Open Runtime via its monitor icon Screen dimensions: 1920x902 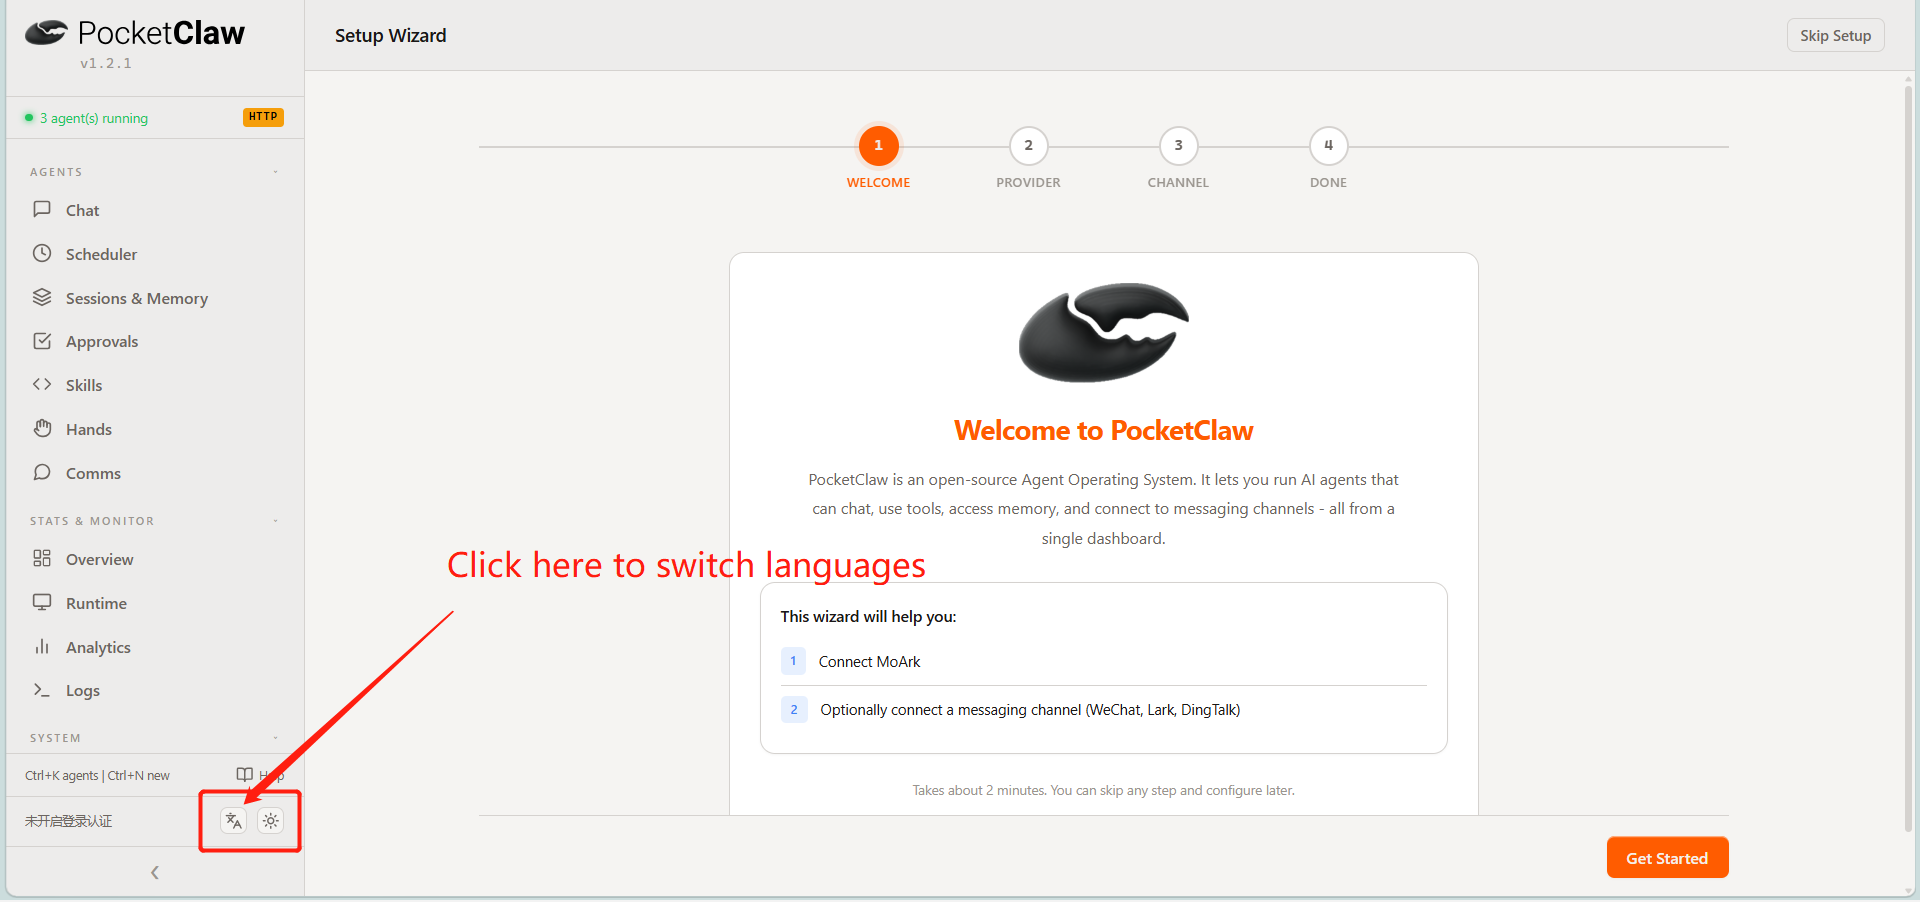(x=42, y=602)
